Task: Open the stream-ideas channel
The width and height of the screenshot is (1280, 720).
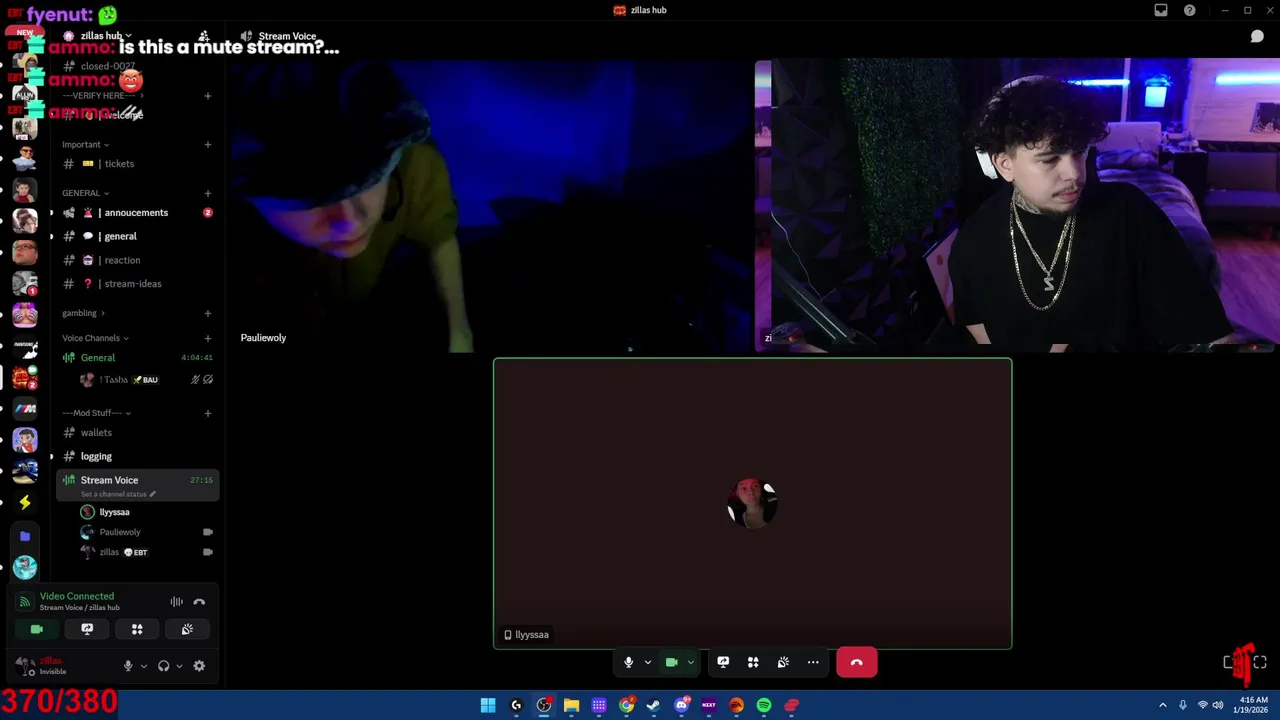Action: [137, 284]
